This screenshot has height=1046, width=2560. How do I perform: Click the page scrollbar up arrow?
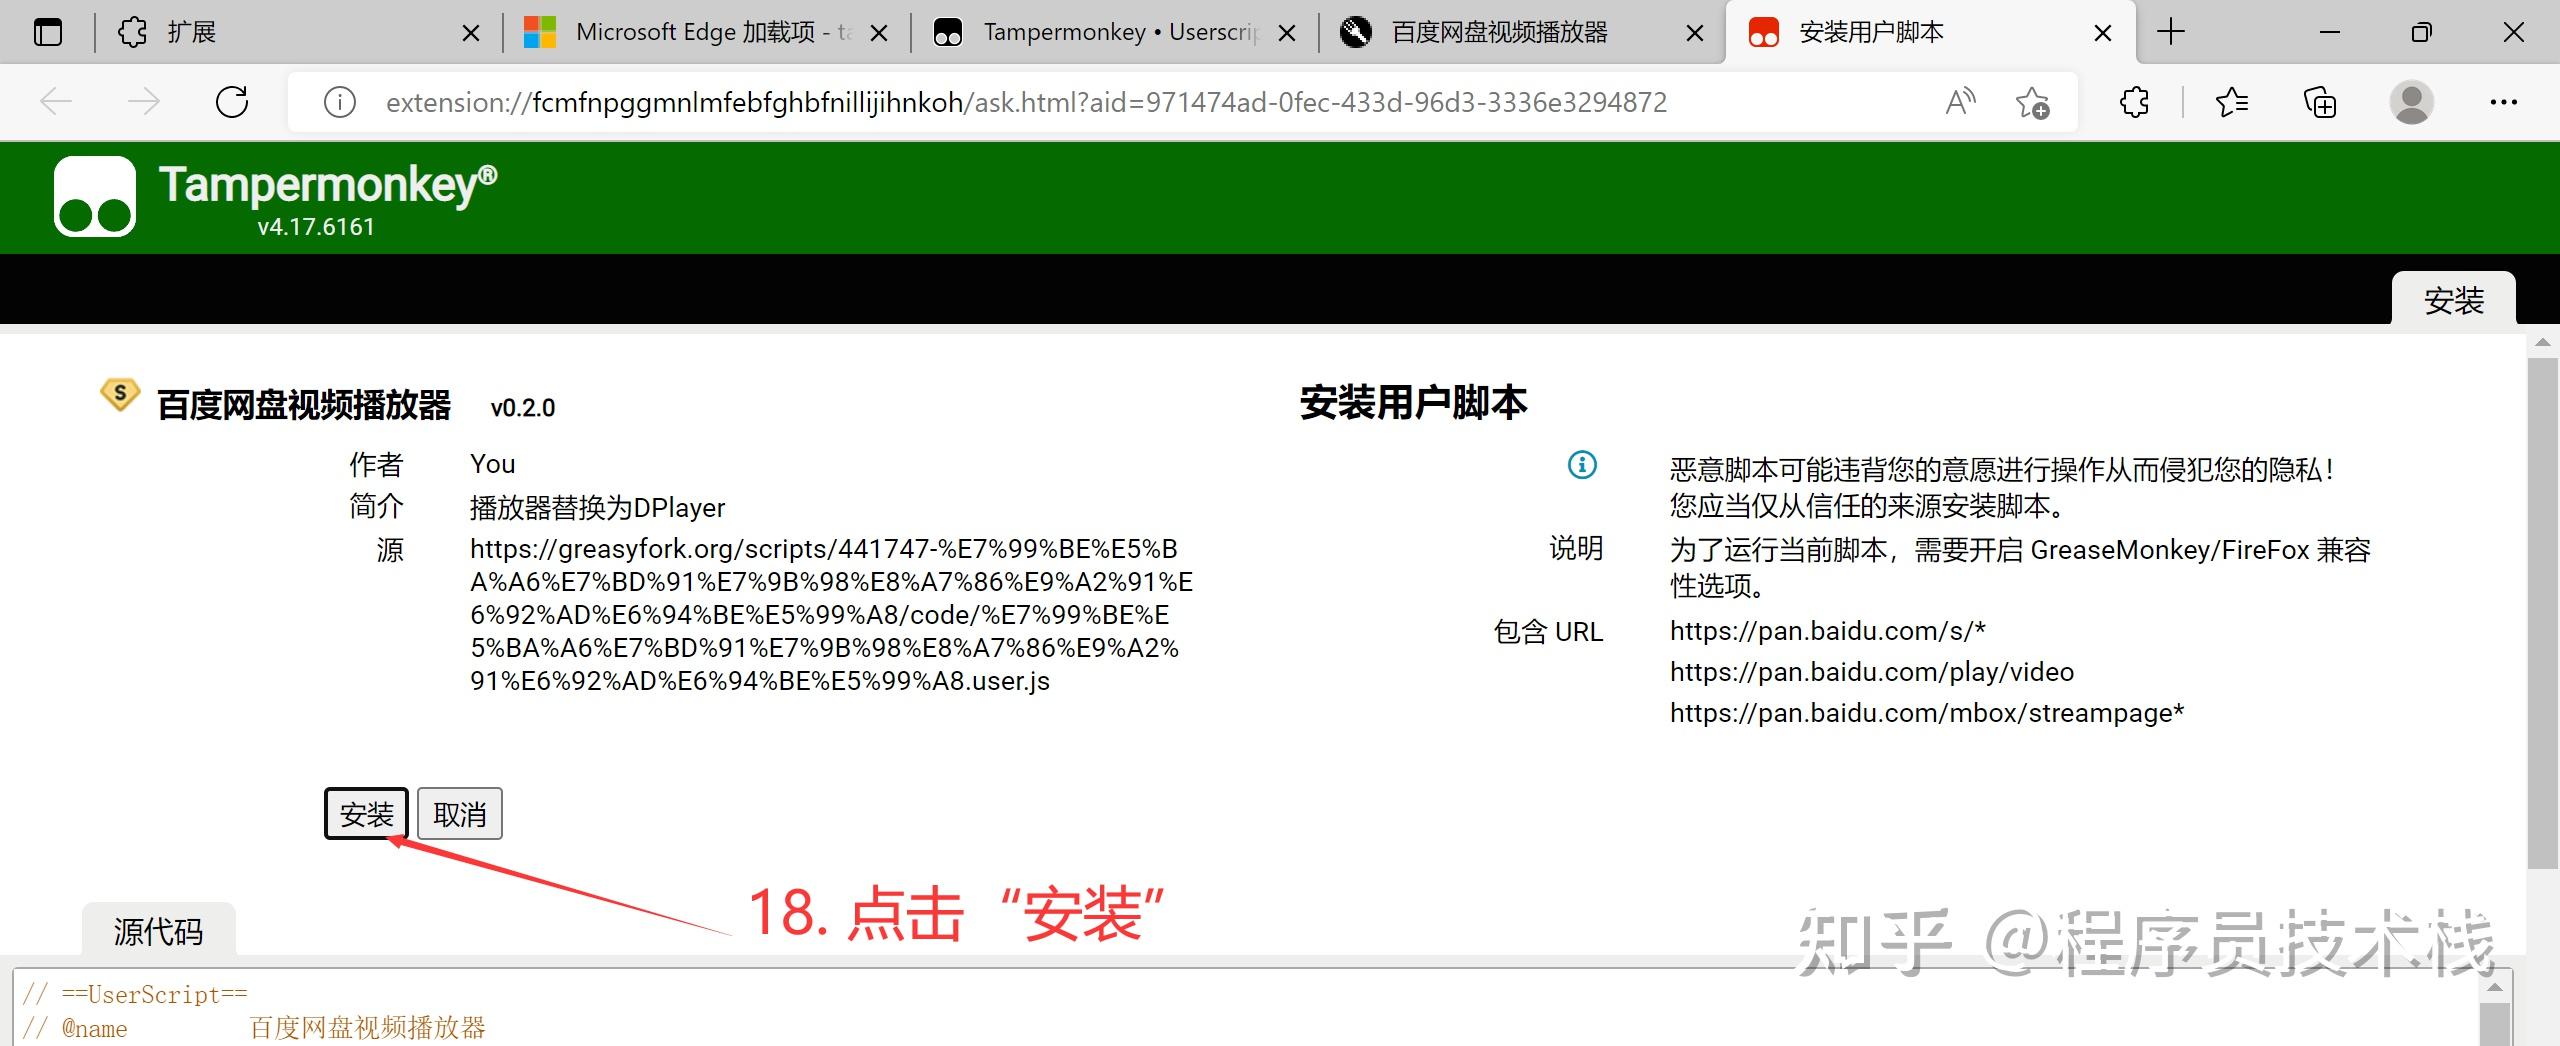[2541, 344]
